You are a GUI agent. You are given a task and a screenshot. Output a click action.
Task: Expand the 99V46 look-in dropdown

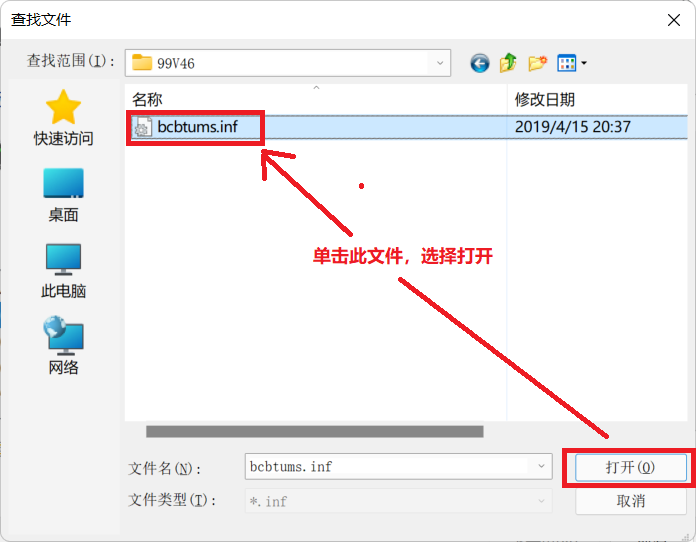coord(439,63)
